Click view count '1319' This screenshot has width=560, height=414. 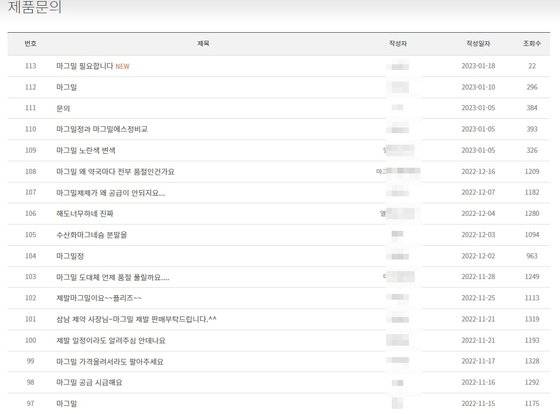pyautogui.click(x=532, y=319)
